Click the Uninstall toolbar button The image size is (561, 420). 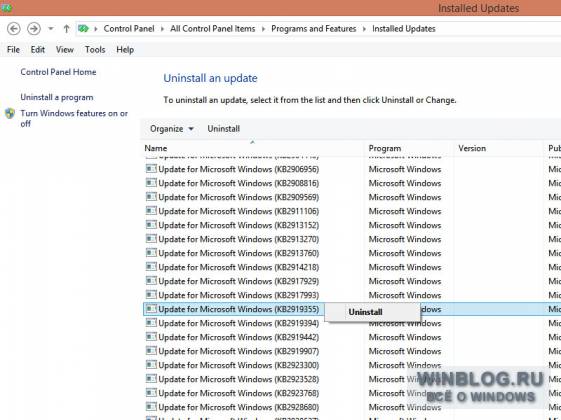tap(224, 129)
